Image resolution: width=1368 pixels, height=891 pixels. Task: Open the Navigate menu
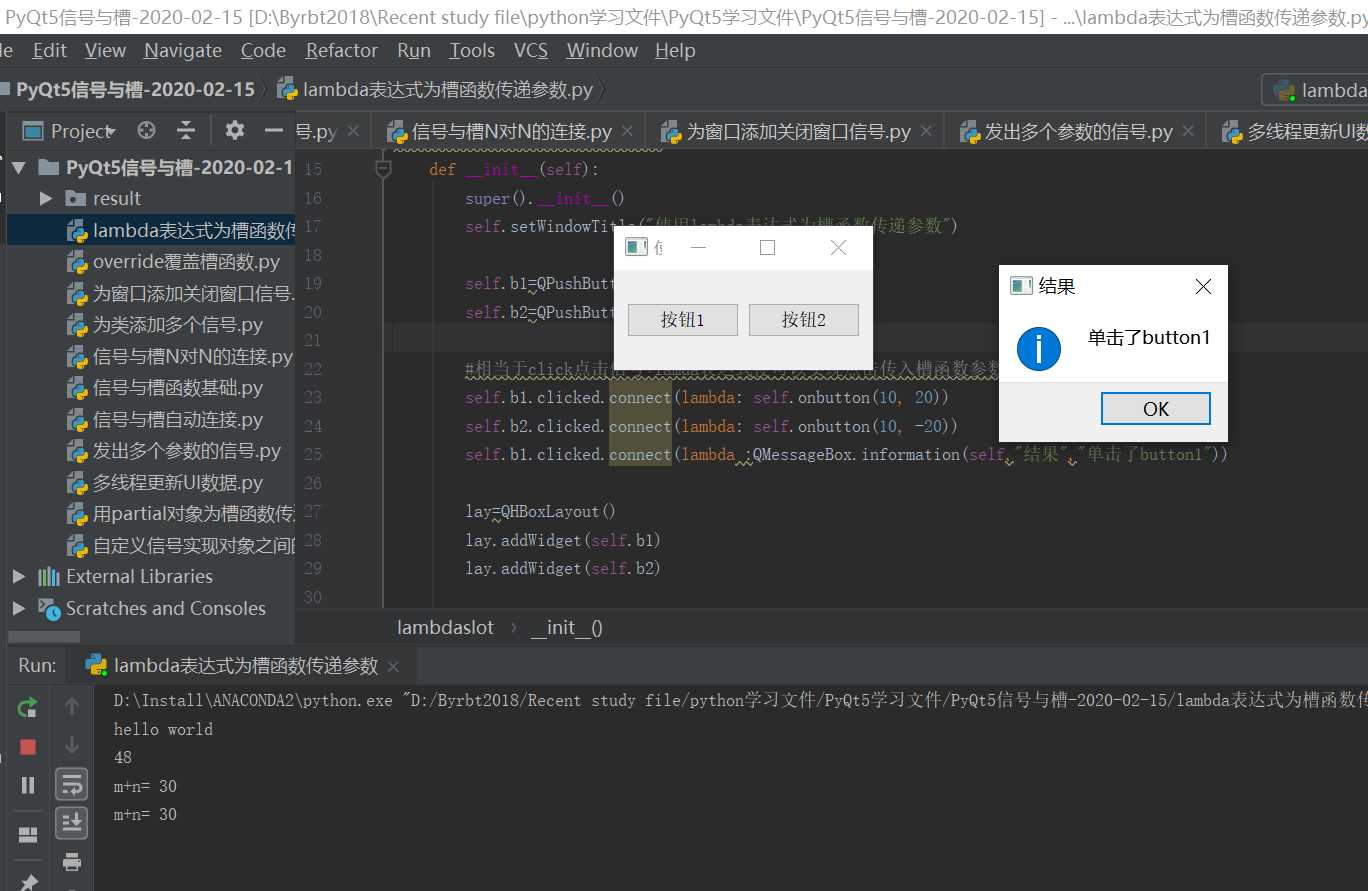183,50
